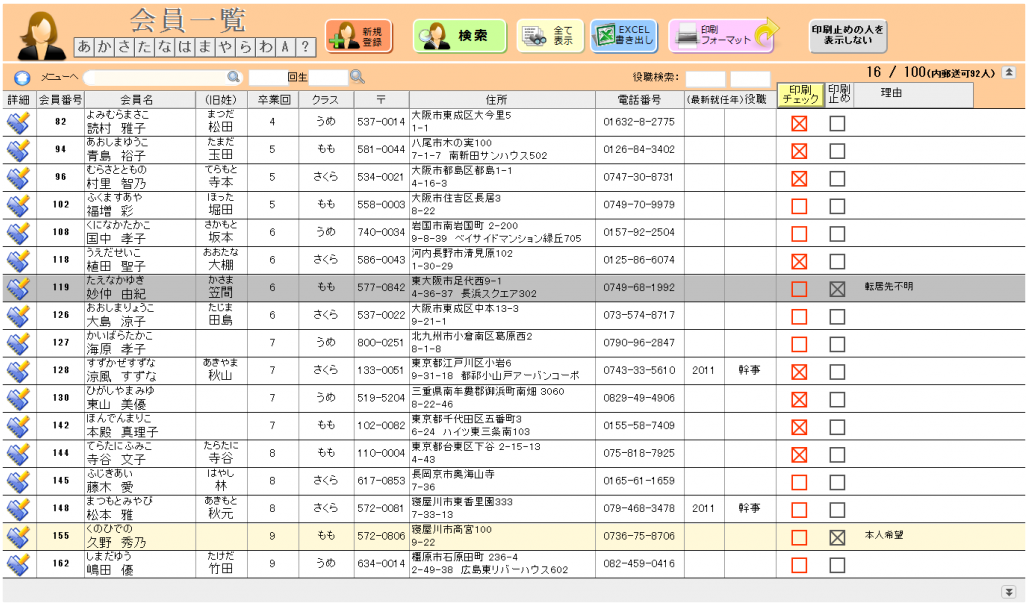Click the name 涼風 すずな

[x=122, y=377]
